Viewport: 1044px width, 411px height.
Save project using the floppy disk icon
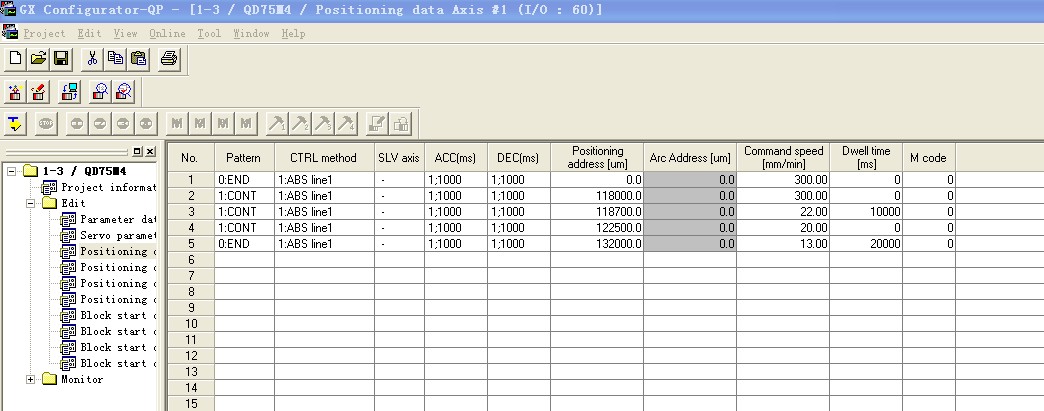[x=61, y=59]
